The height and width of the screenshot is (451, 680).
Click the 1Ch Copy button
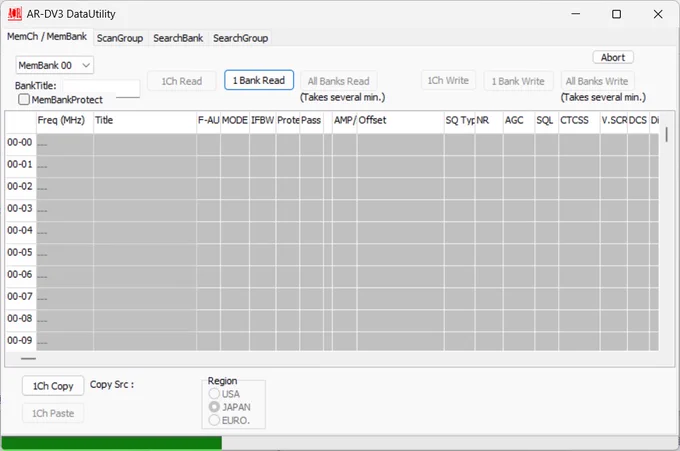click(53, 386)
